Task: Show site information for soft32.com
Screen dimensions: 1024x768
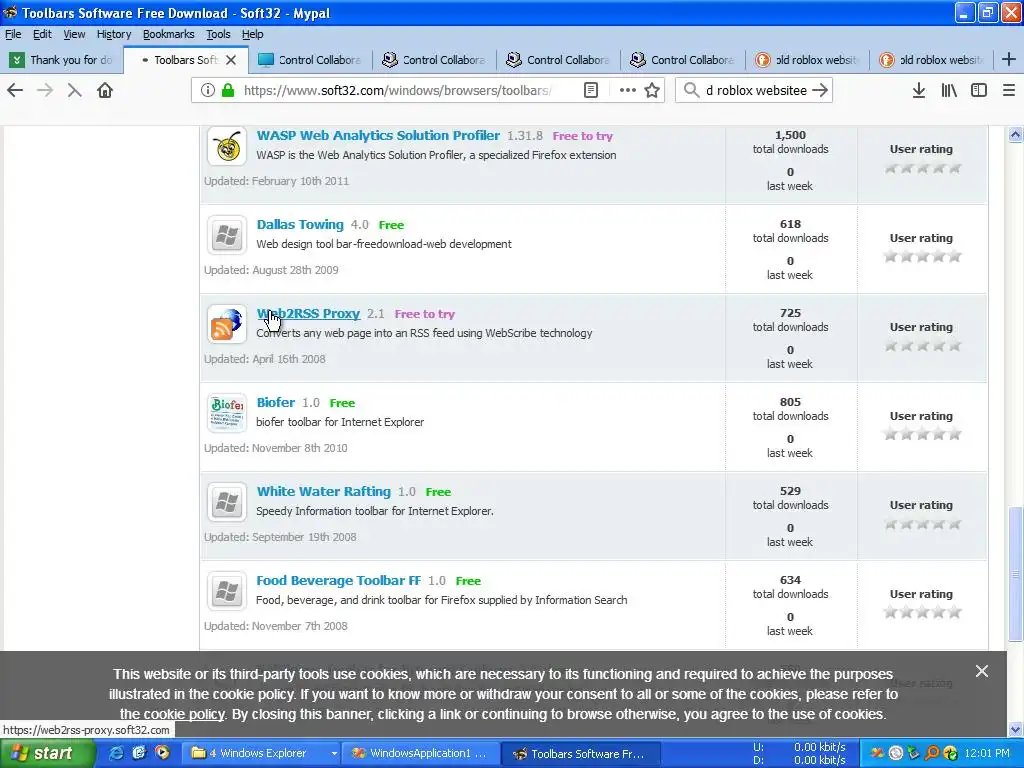Action: [207, 90]
